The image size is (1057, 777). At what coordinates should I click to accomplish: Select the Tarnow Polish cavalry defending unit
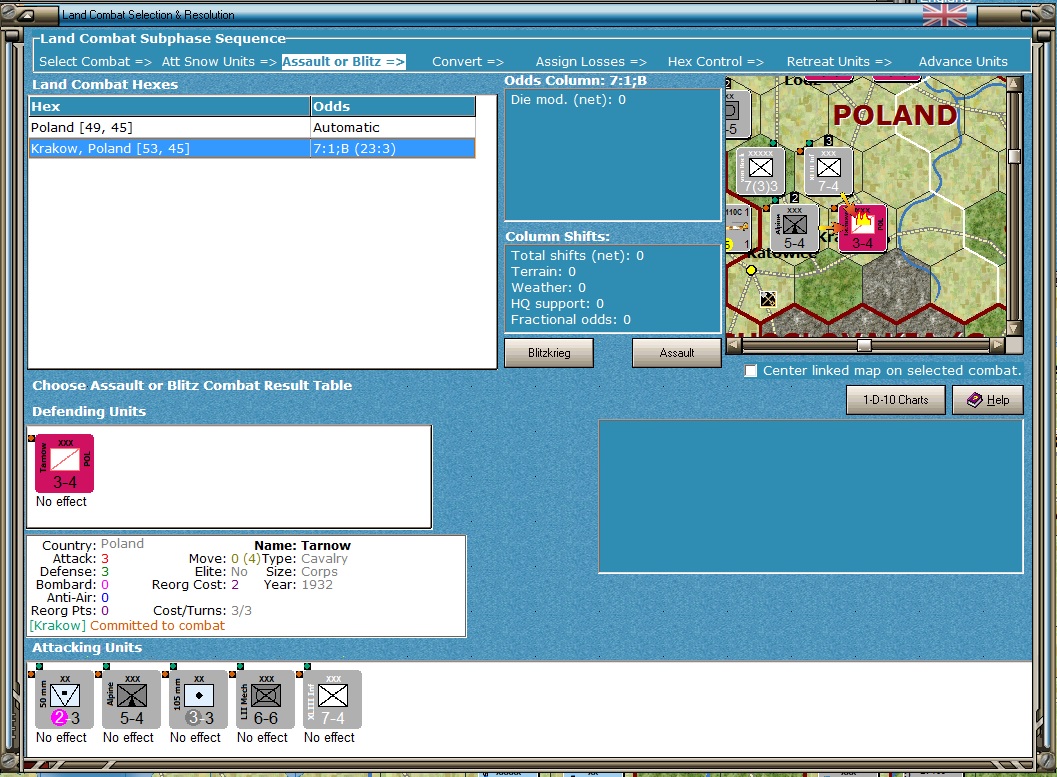point(64,463)
